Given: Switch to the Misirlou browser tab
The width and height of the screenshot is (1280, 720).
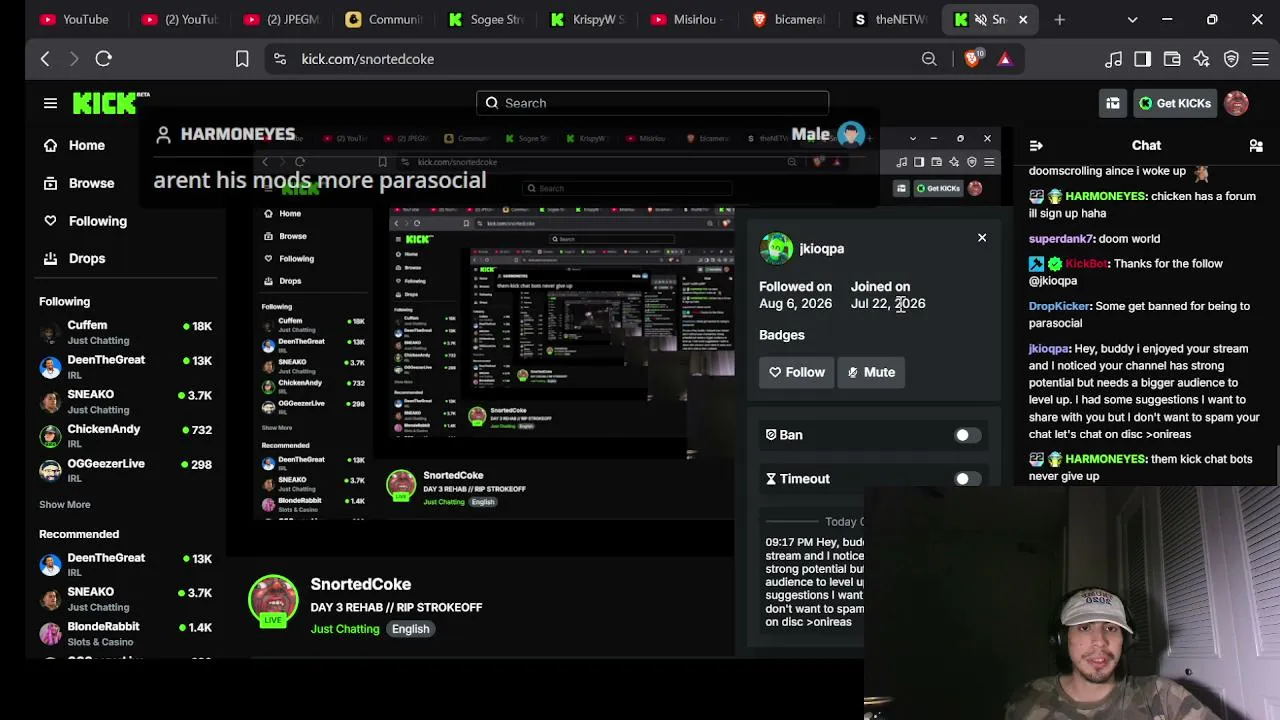Looking at the screenshot, I should point(690,19).
